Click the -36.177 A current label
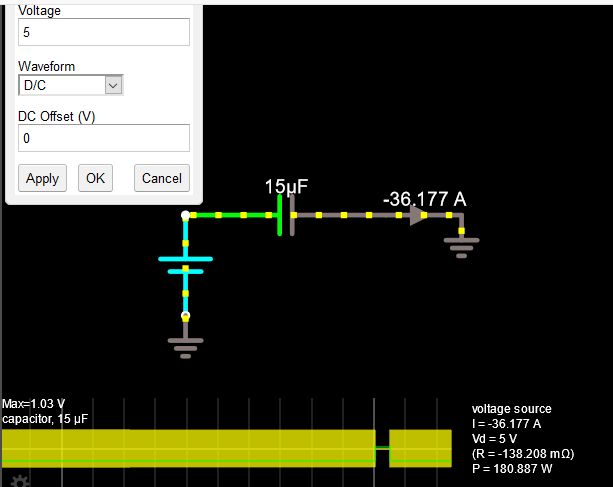This screenshot has width=613, height=487. 425,199
